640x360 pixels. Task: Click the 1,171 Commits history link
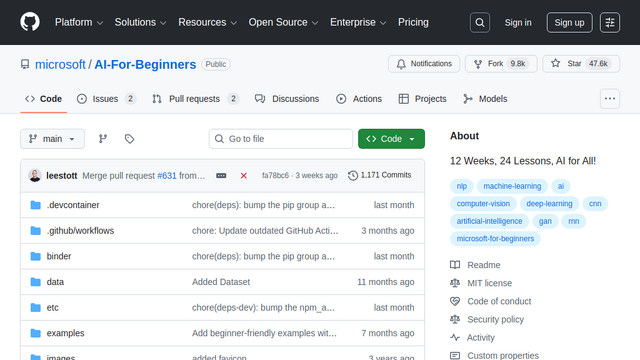(380, 175)
